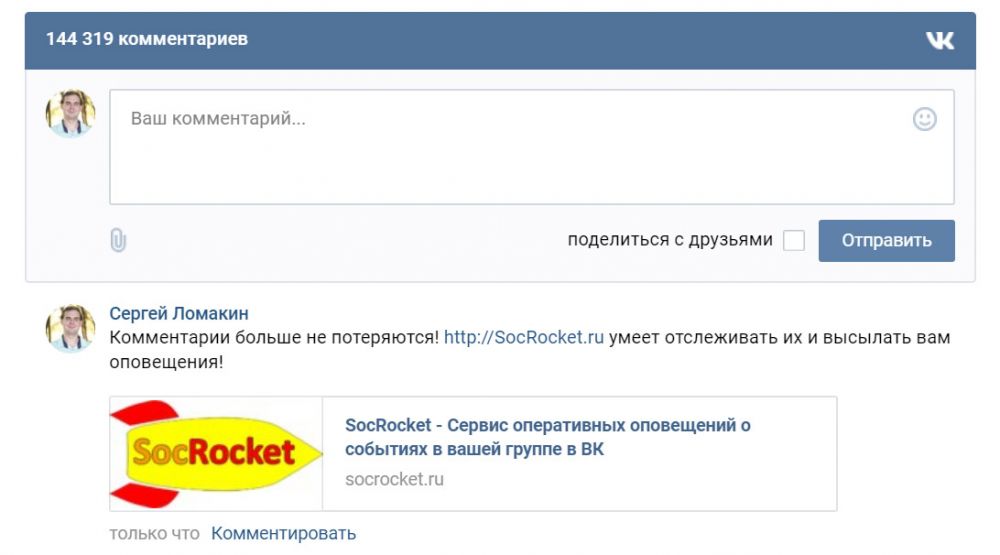Click the word "оповещения!" in the comment

[166, 362]
